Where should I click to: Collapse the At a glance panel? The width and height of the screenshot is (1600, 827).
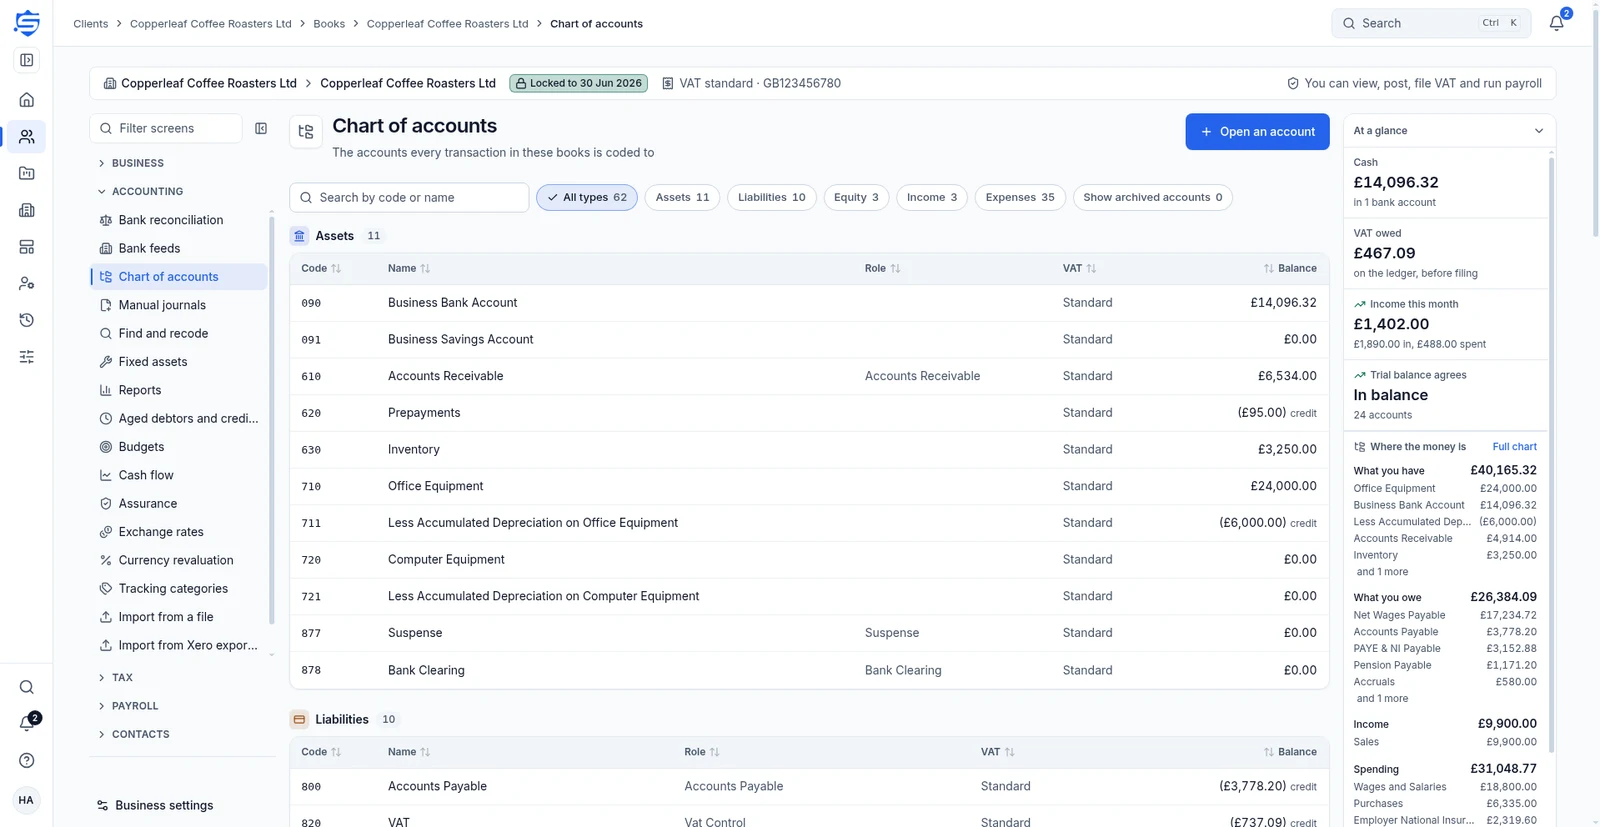coord(1539,131)
